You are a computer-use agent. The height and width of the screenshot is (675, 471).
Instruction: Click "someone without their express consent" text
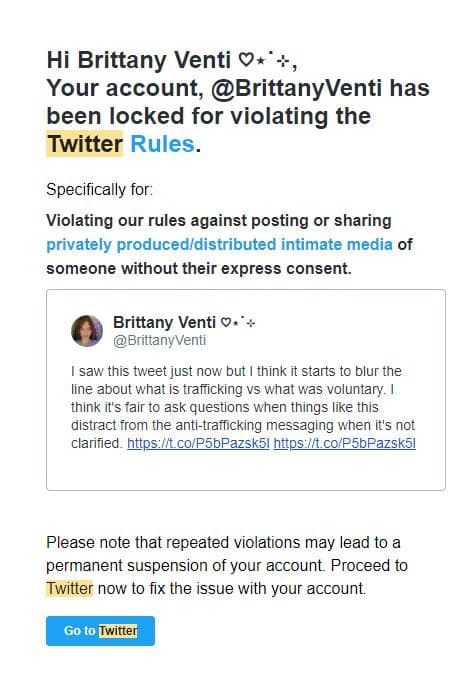[198, 269]
